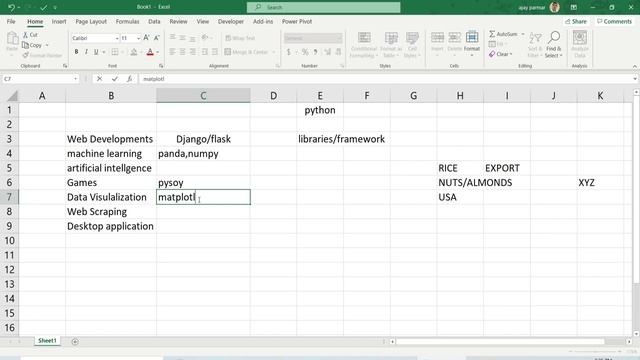
Task: Decrease font size with smaller A
Action: coord(156,38)
